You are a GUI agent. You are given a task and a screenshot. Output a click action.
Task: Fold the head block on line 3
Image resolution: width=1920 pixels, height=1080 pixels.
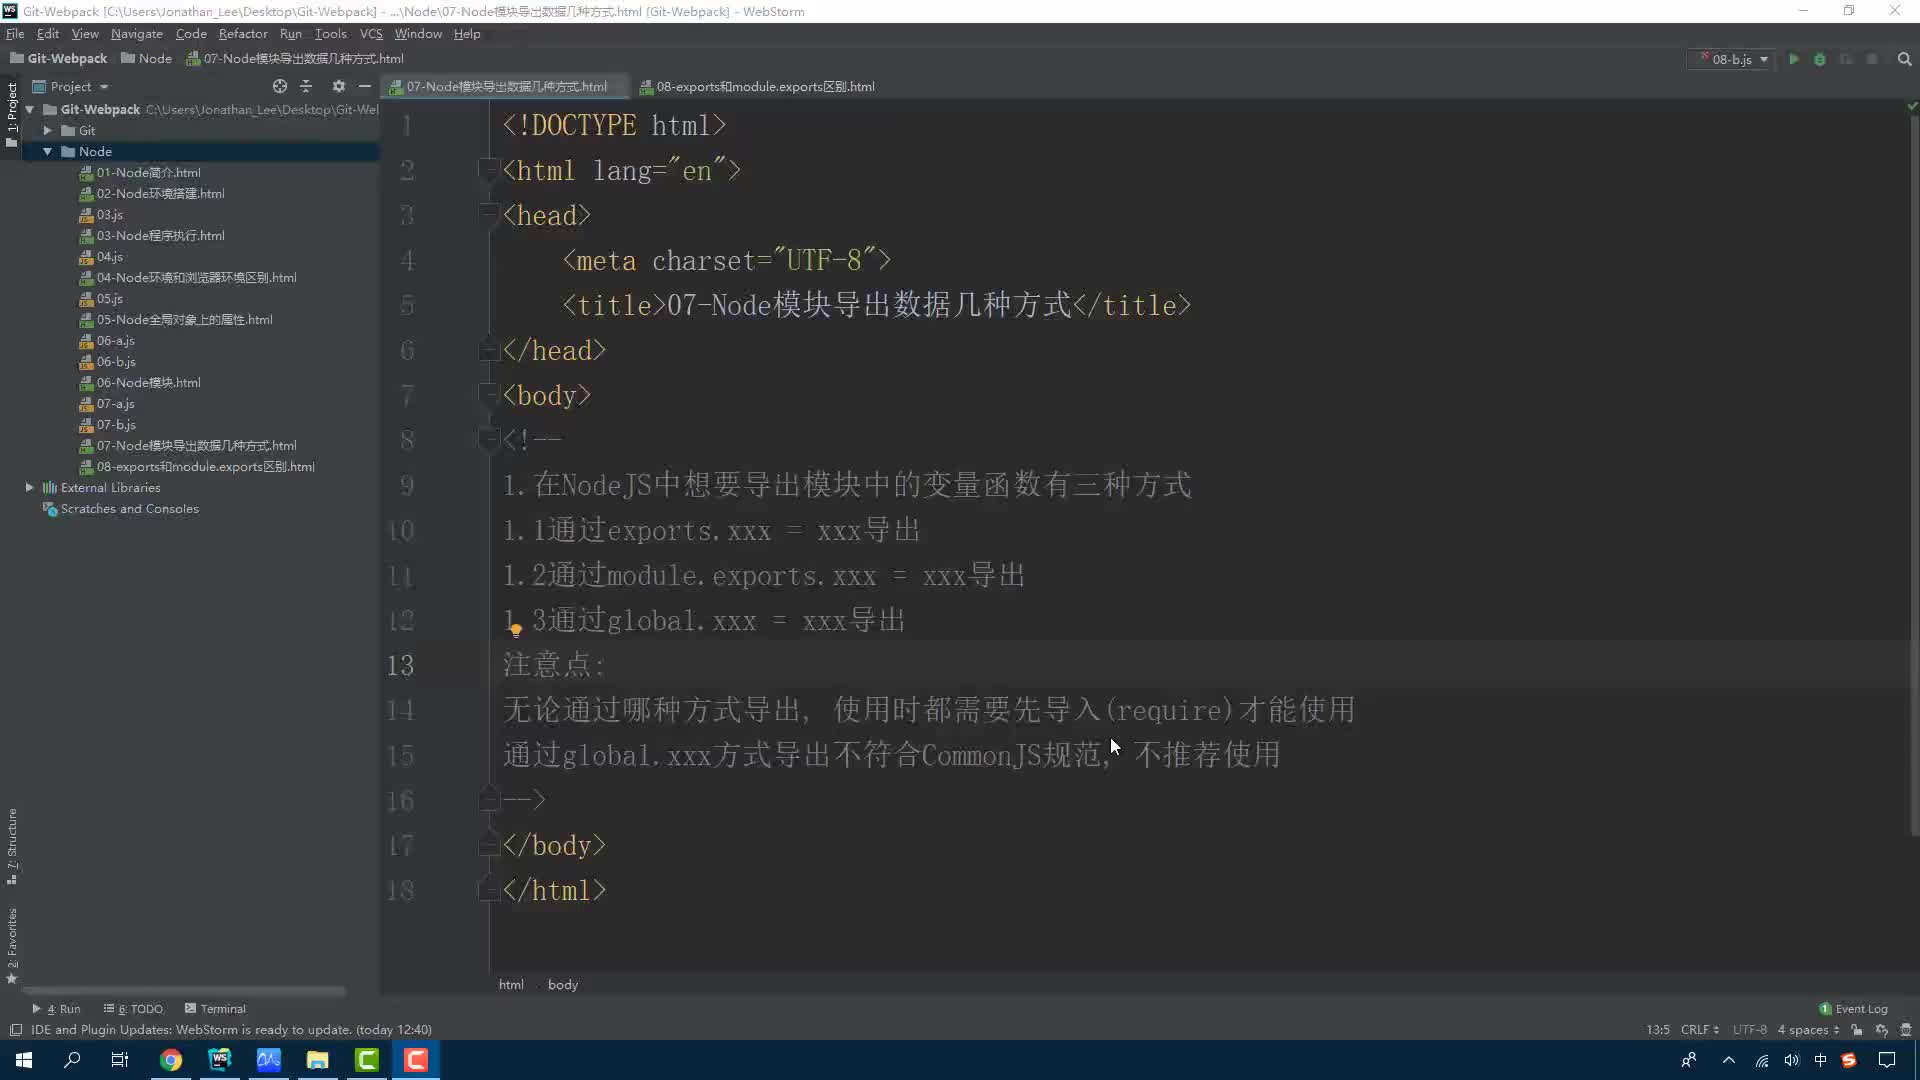coord(487,215)
